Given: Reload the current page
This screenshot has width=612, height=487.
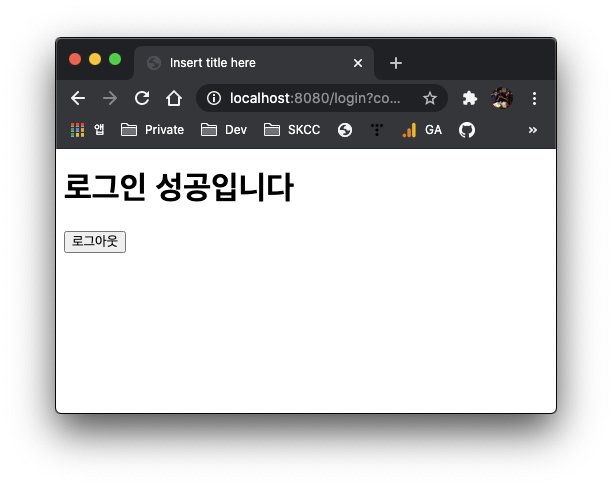Looking at the screenshot, I should [x=142, y=98].
